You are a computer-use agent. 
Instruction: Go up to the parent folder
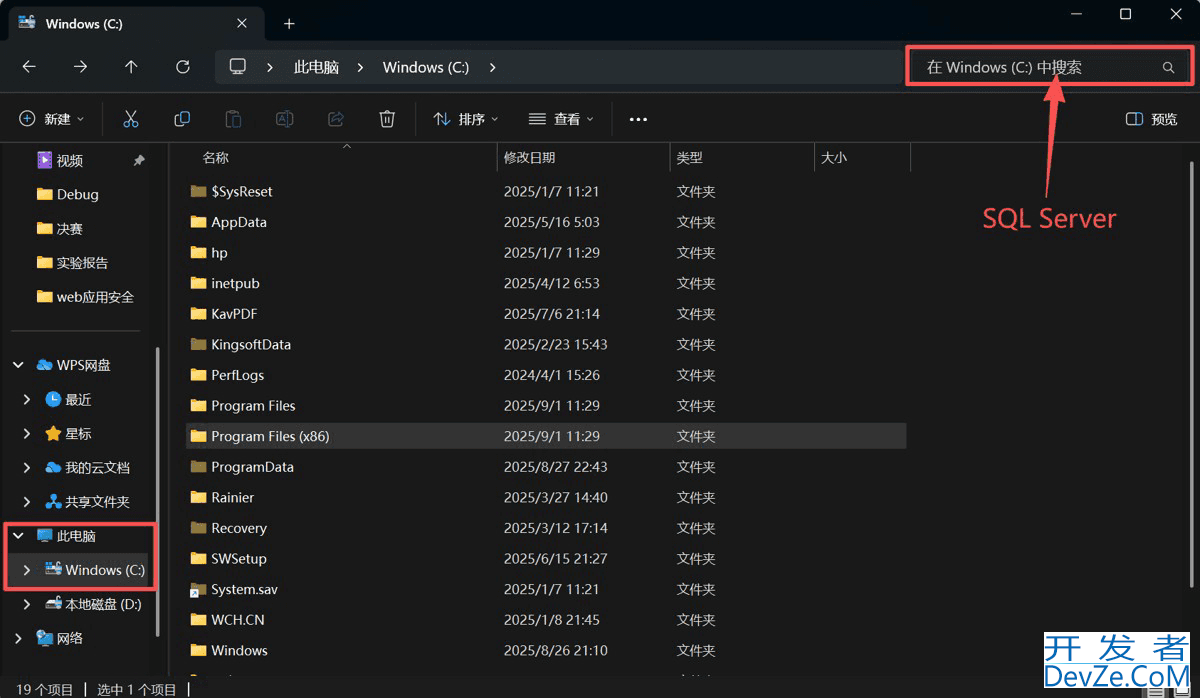[x=131, y=66]
